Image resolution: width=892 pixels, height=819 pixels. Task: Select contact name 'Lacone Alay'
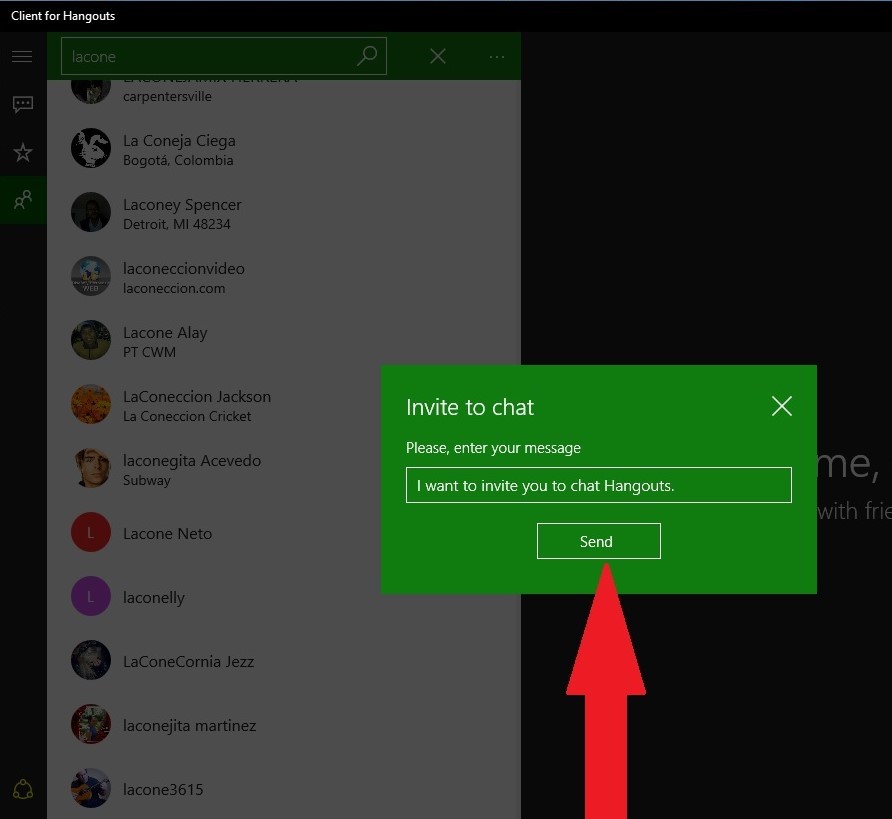(x=165, y=333)
